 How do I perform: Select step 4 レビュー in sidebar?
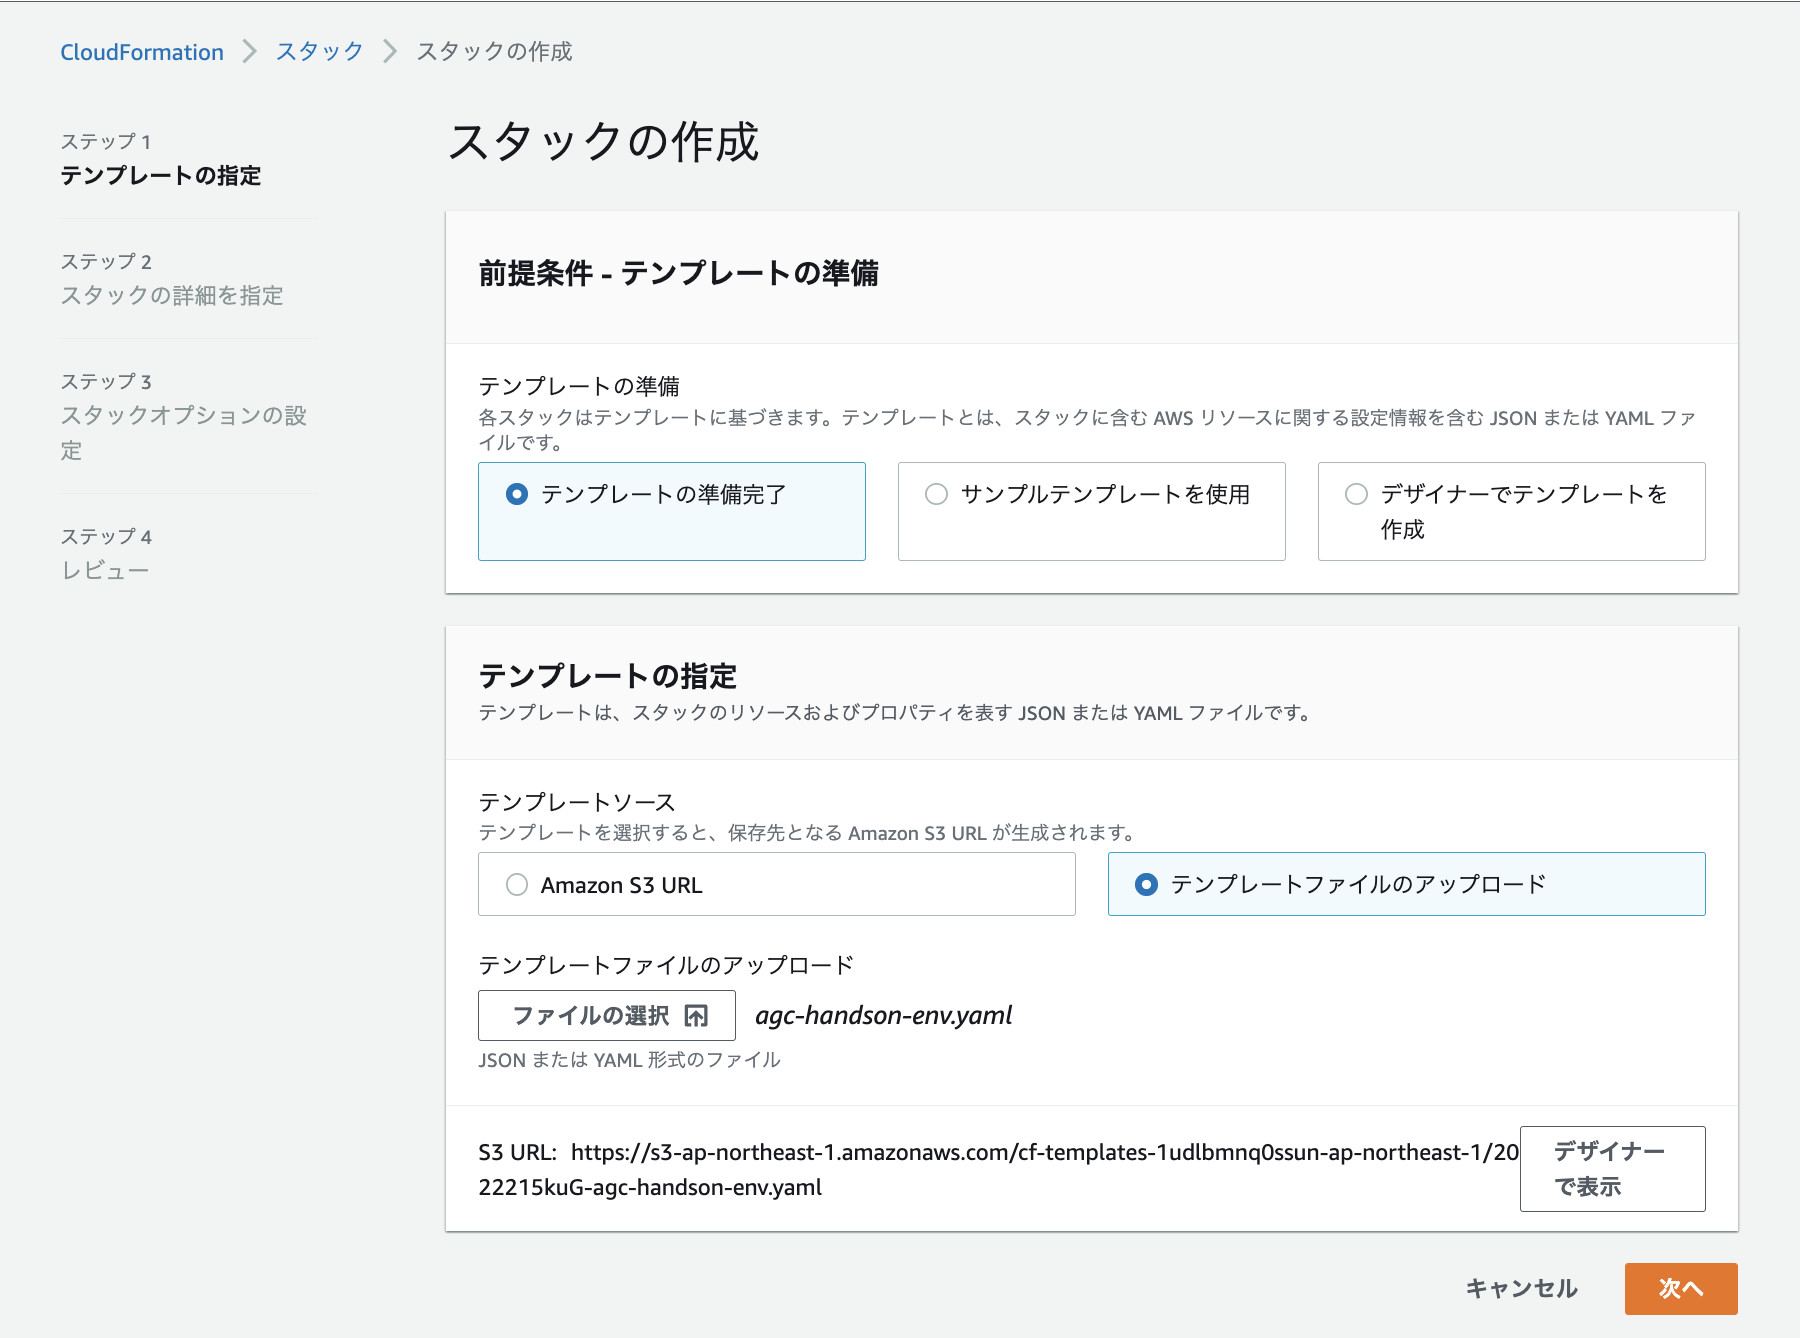[105, 571]
